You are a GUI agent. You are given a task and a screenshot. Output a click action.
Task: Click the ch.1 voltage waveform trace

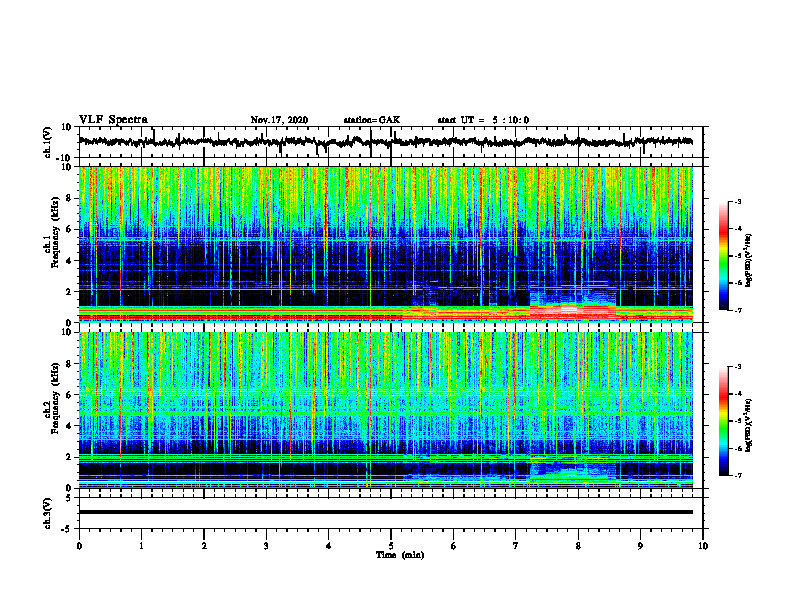385,142
